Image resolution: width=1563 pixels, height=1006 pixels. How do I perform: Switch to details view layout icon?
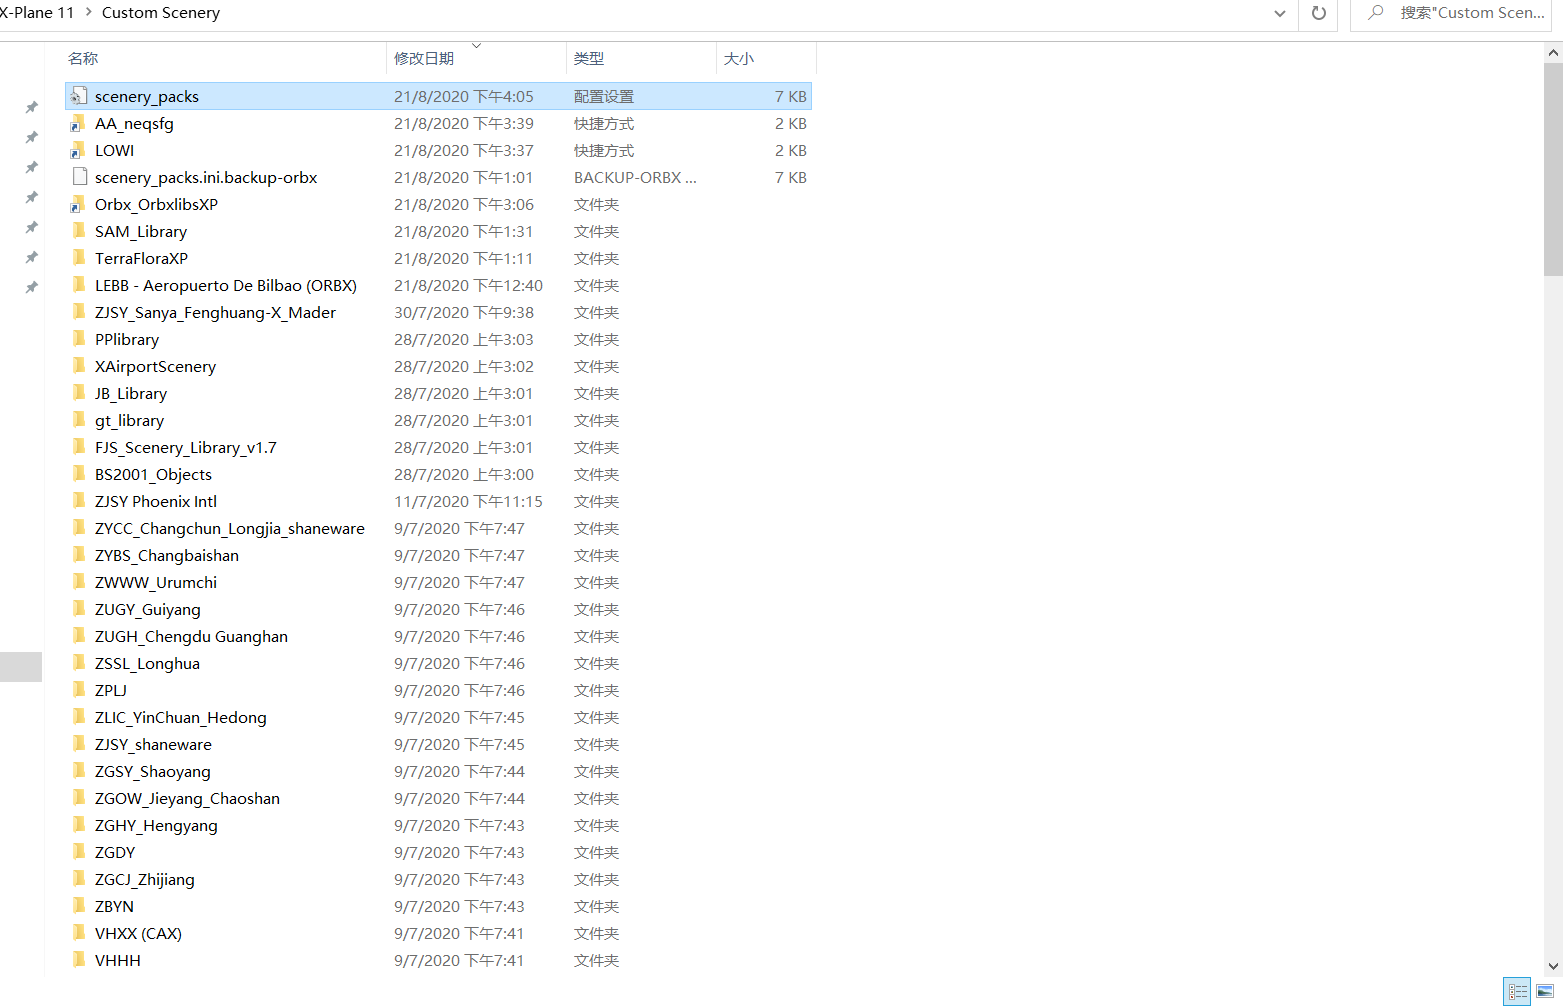click(x=1517, y=991)
